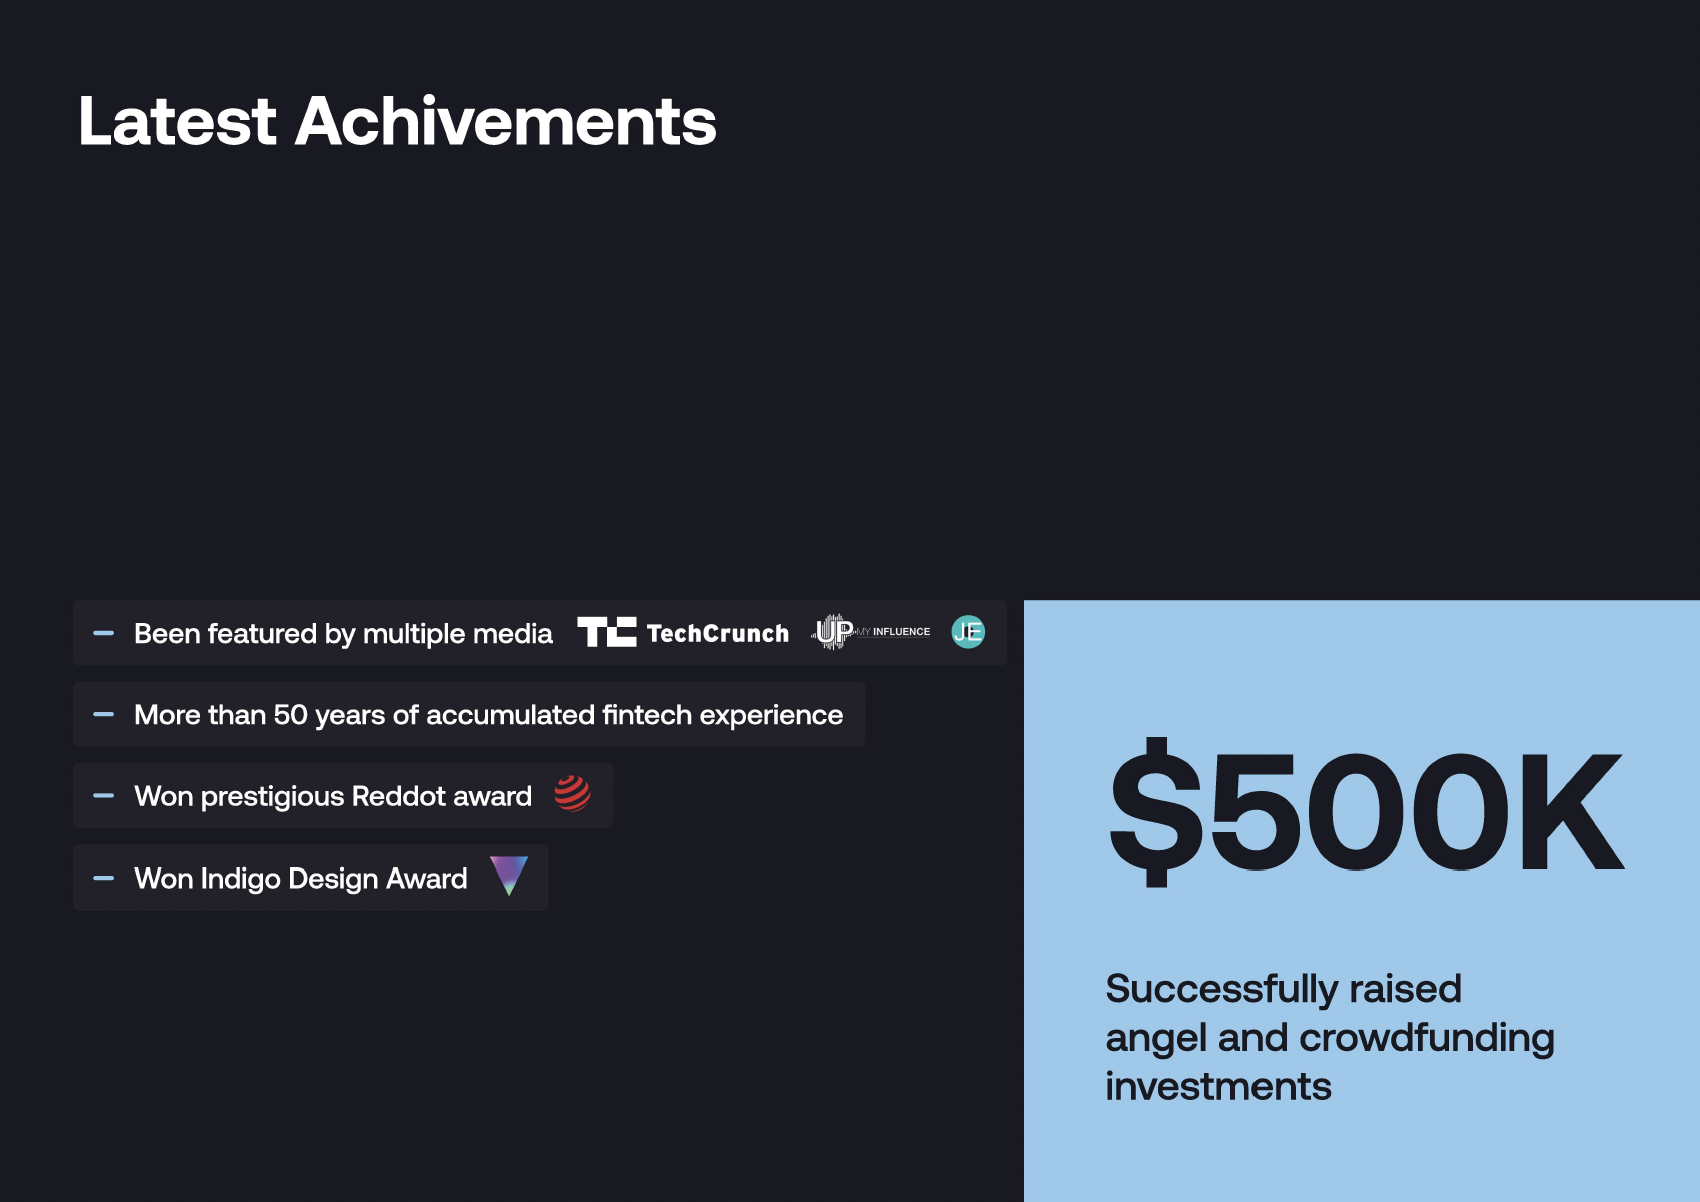Click the teal JE circle logo
This screenshot has height=1202, width=1700.
pos(968,632)
